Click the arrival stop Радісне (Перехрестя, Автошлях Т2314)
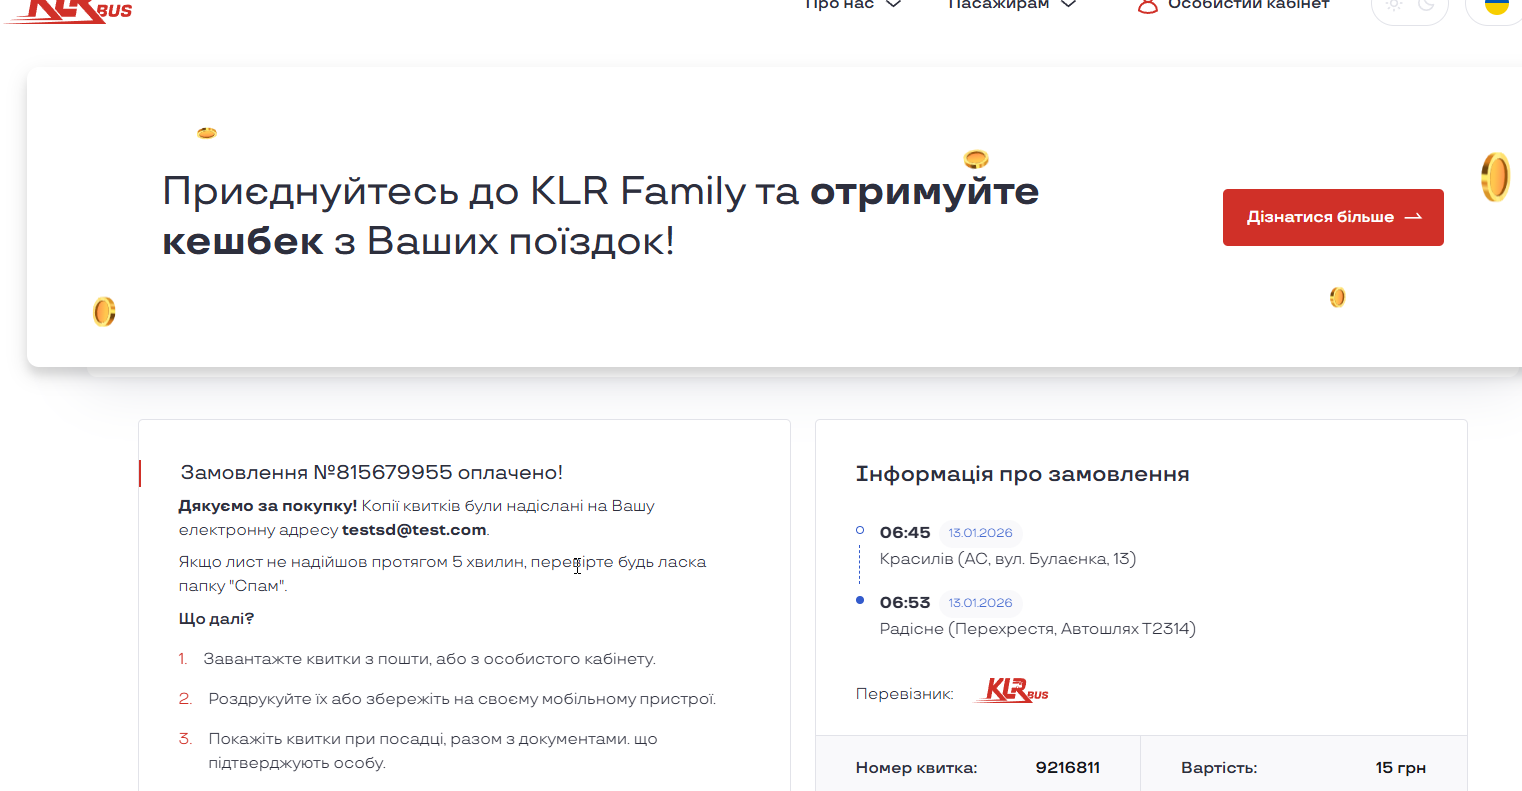 click(1038, 629)
